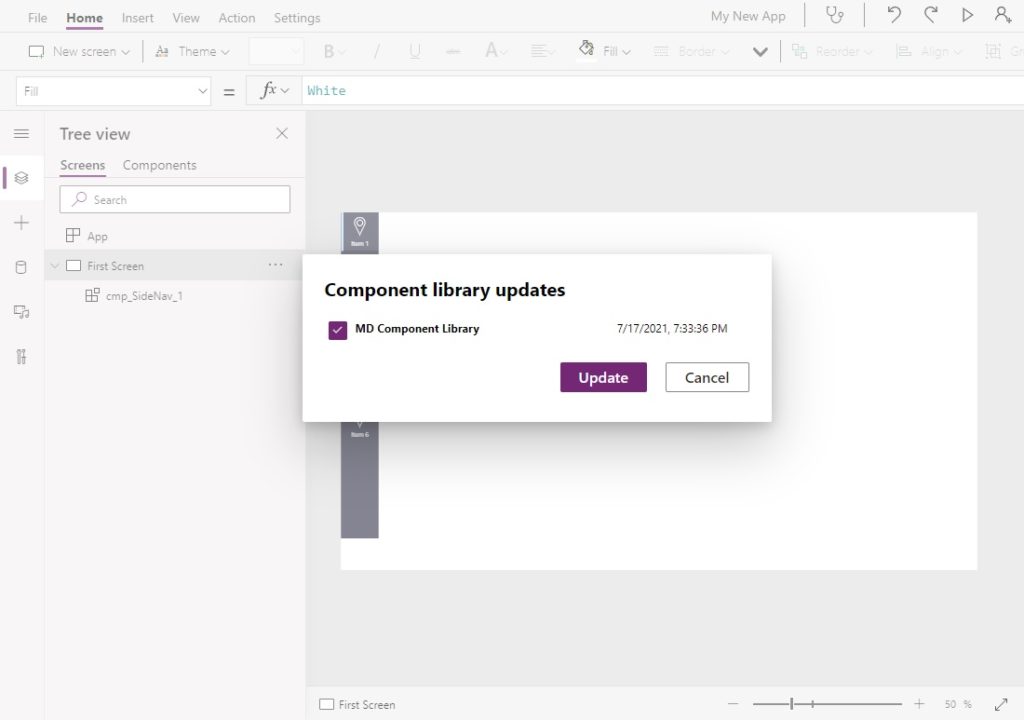This screenshot has width=1024, height=720.
Task: Click the zoom slider track
Action: click(x=827, y=704)
